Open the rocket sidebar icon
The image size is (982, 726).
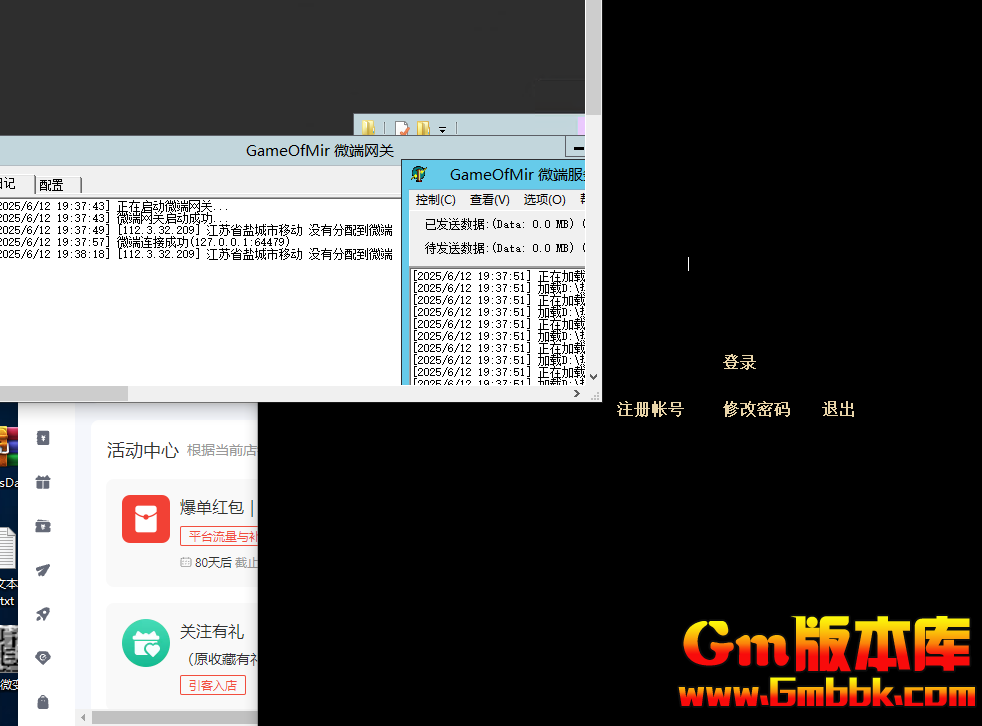pos(42,614)
